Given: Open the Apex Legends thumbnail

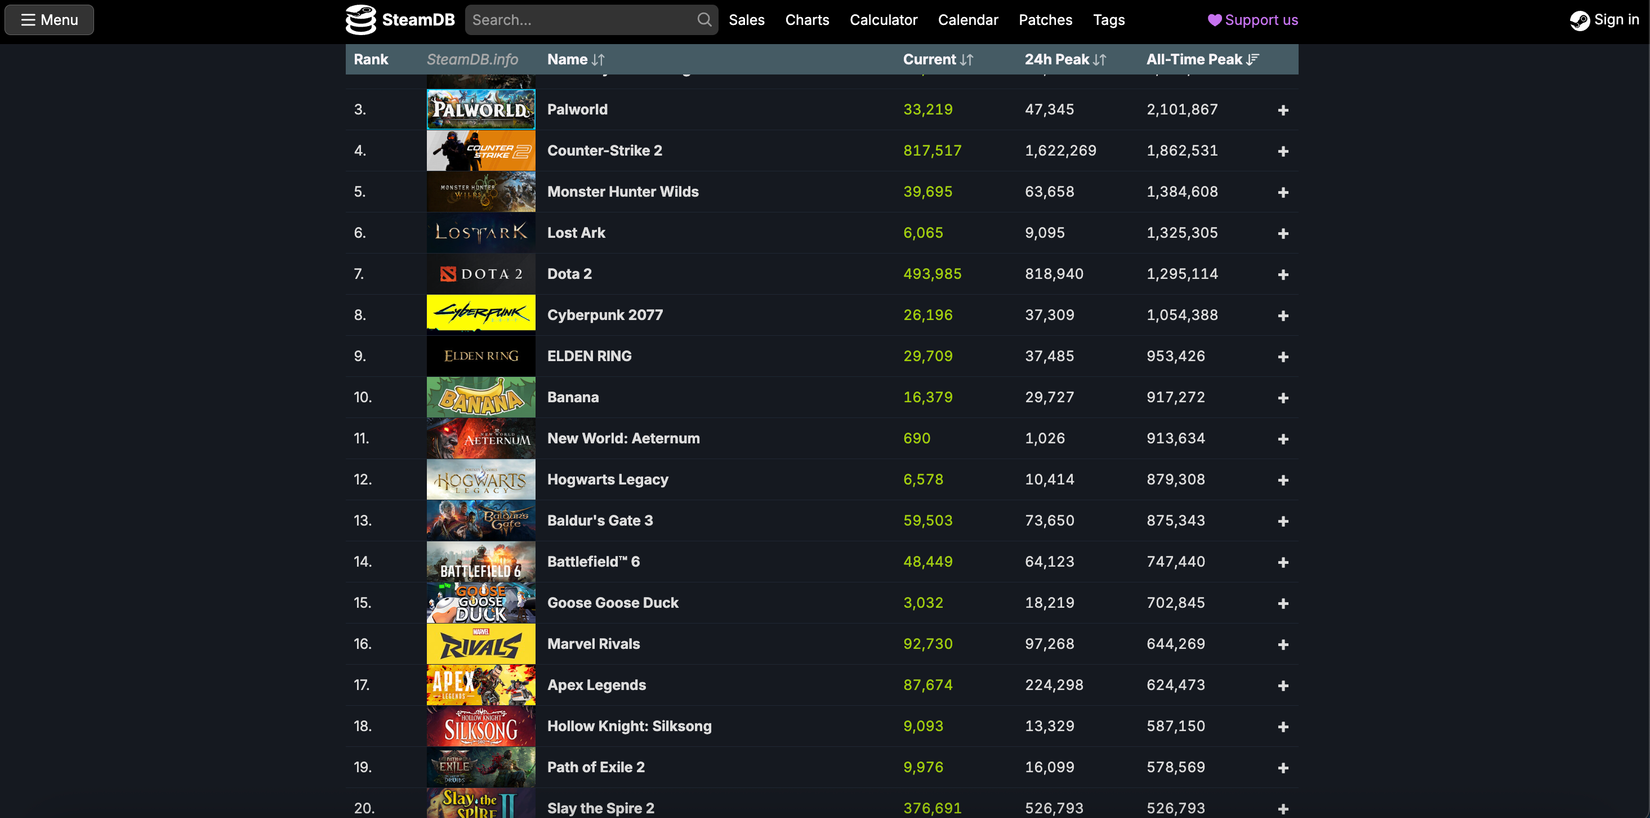Looking at the screenshot, I should pyautogui.click(x=481, y=685).
